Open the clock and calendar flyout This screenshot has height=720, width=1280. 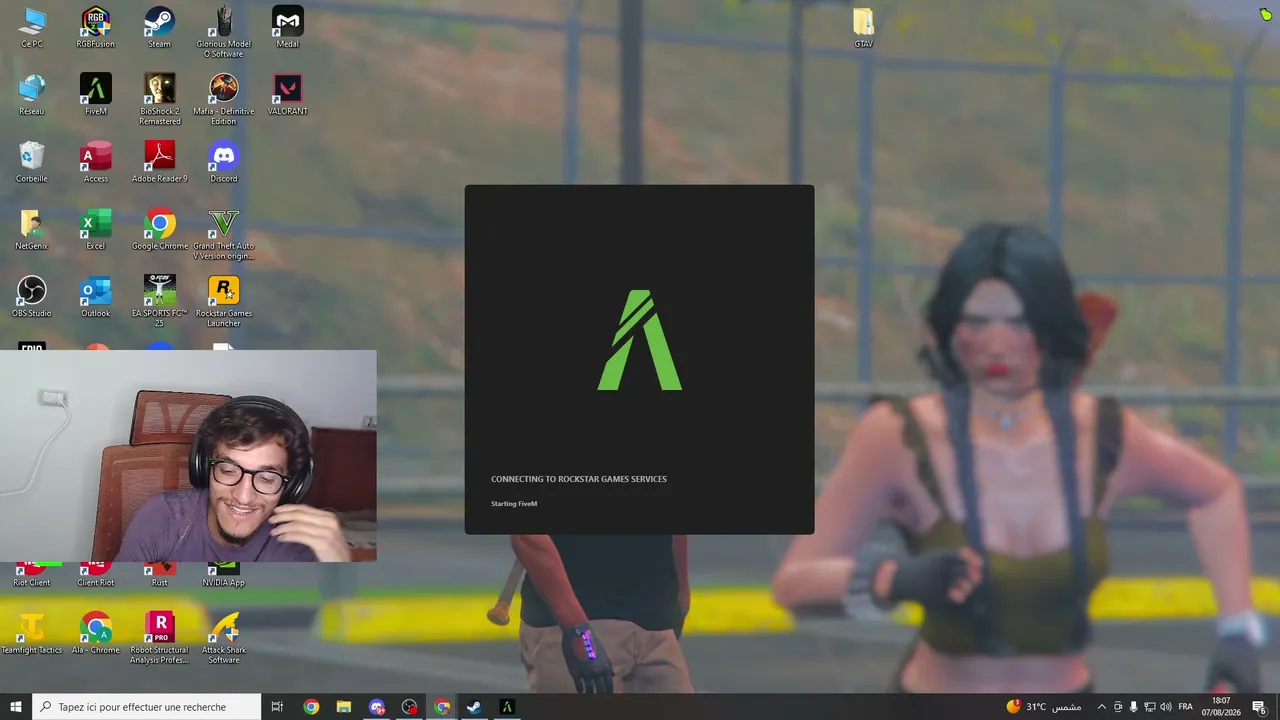click(x=1221, y=707)
